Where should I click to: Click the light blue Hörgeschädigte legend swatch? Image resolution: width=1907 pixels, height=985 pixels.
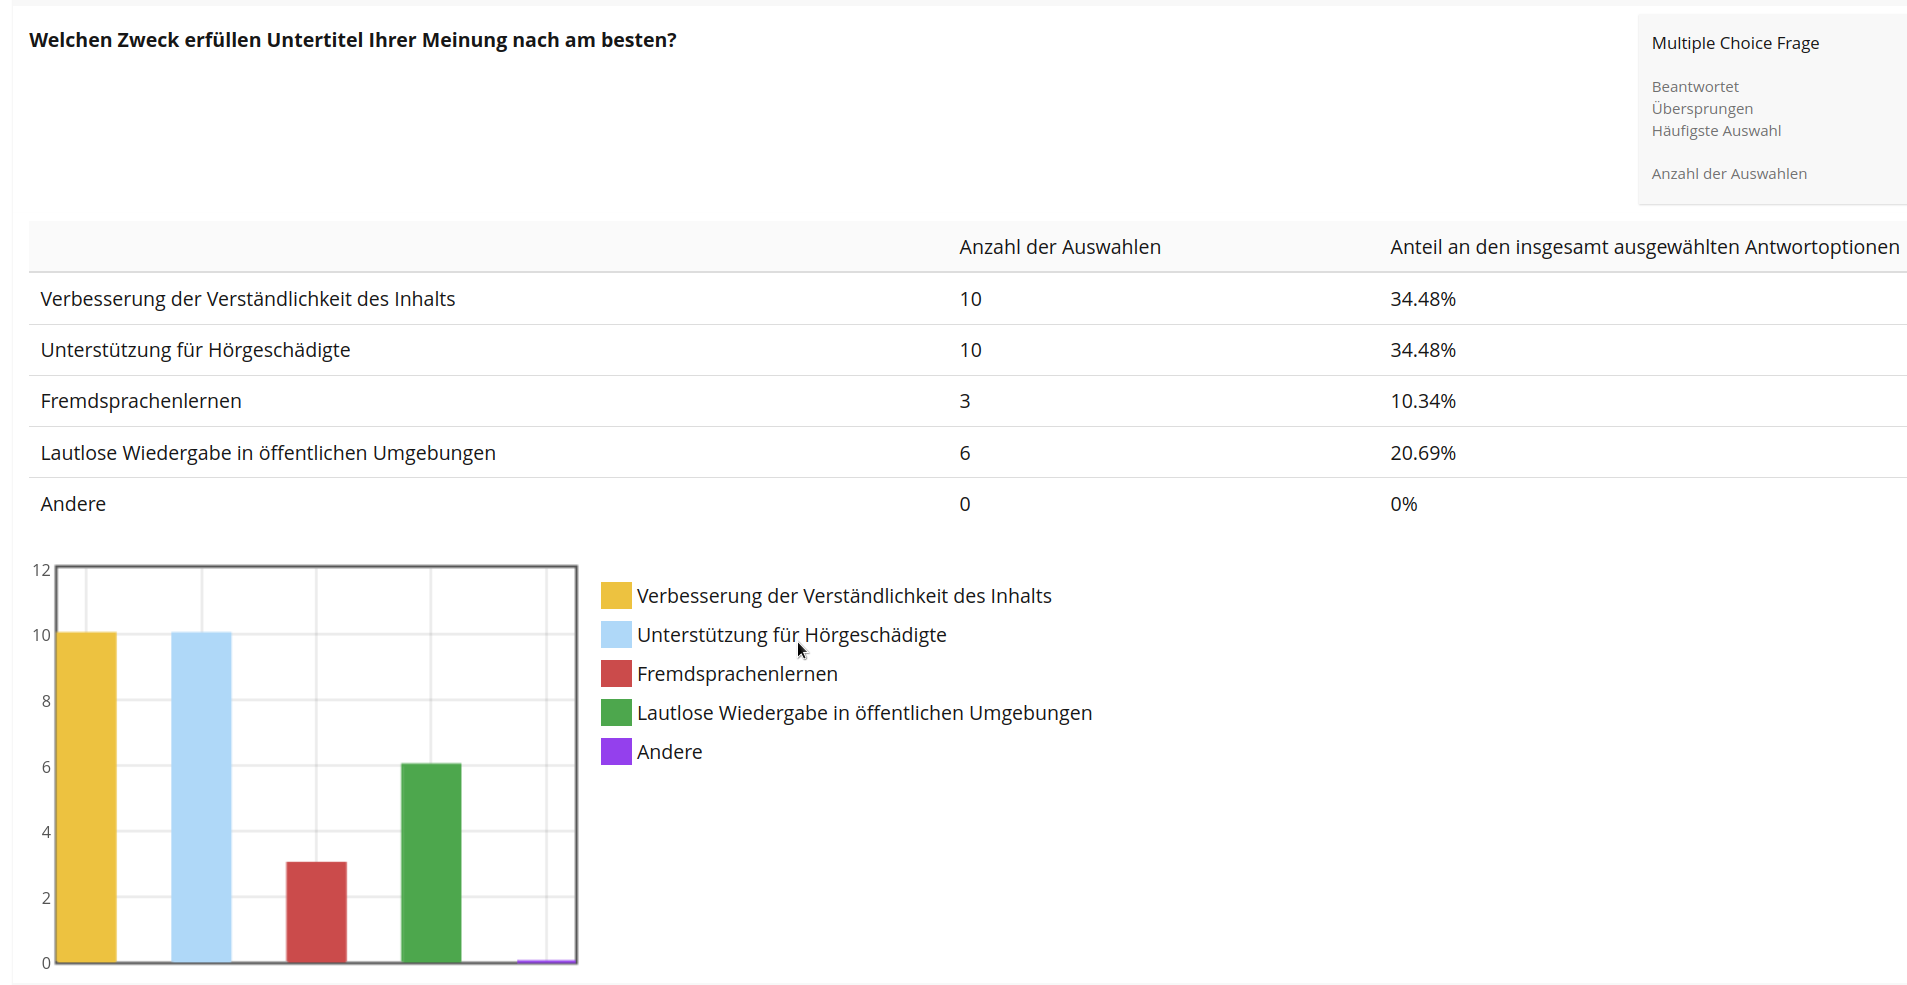pyautogui.click(x=616, y=635)
